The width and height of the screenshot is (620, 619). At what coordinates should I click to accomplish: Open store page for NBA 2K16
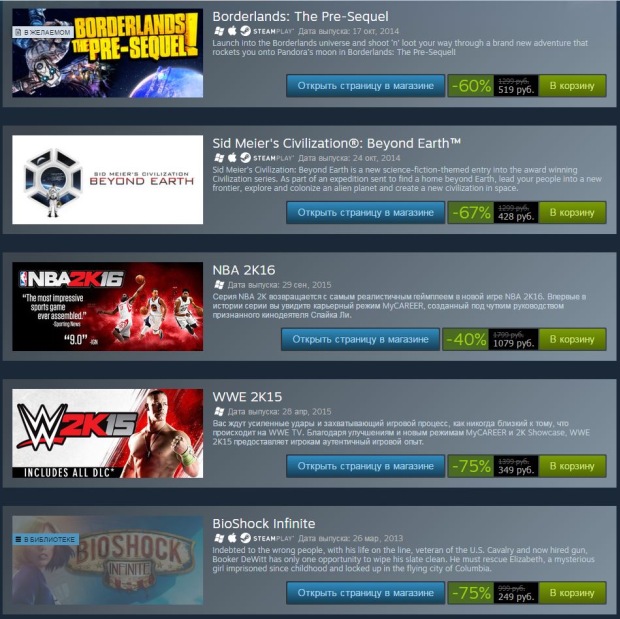(360, 339)
